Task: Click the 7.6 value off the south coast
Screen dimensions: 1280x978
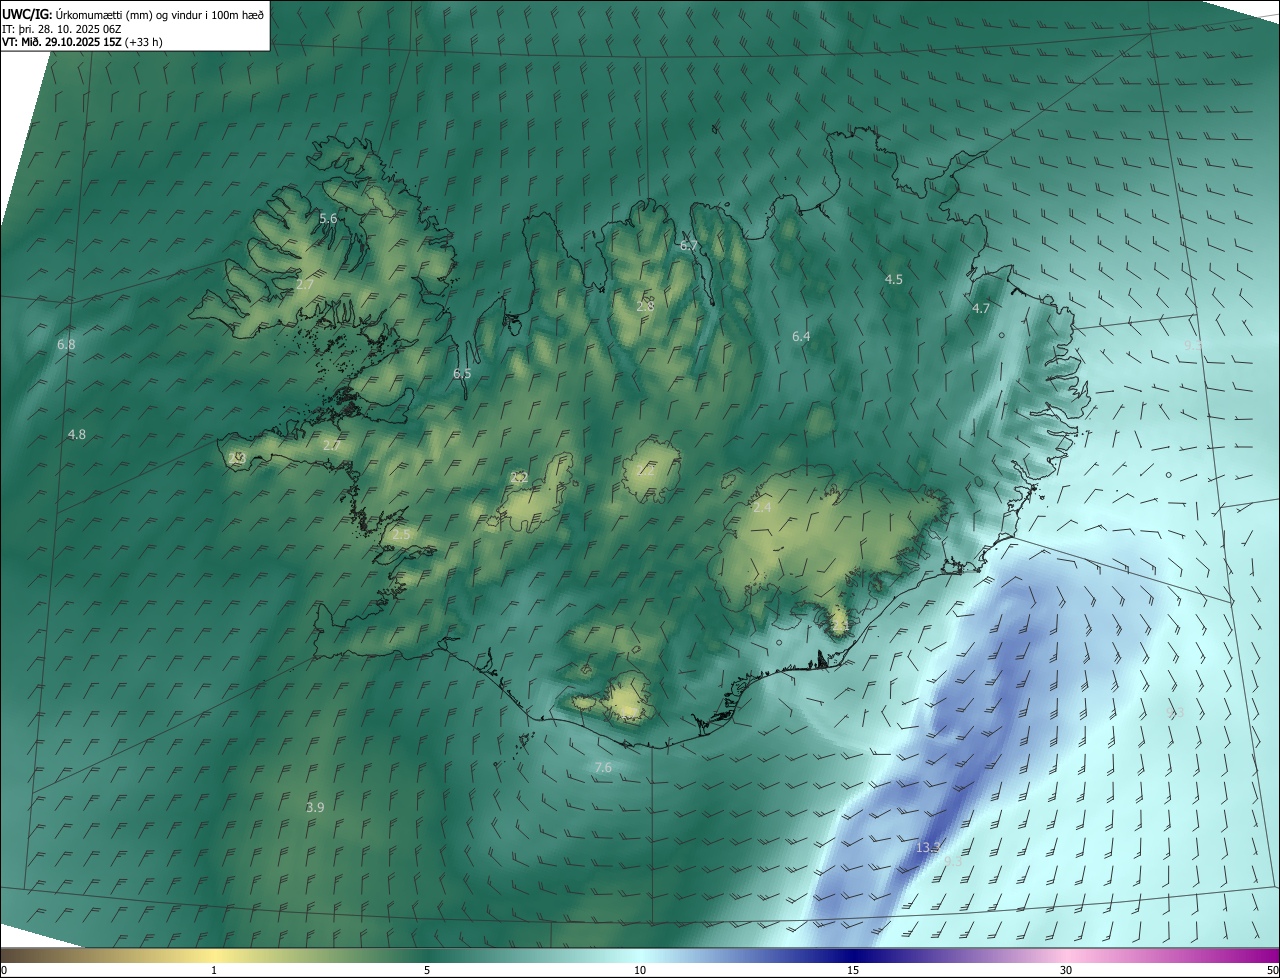Action: point(603,767)
